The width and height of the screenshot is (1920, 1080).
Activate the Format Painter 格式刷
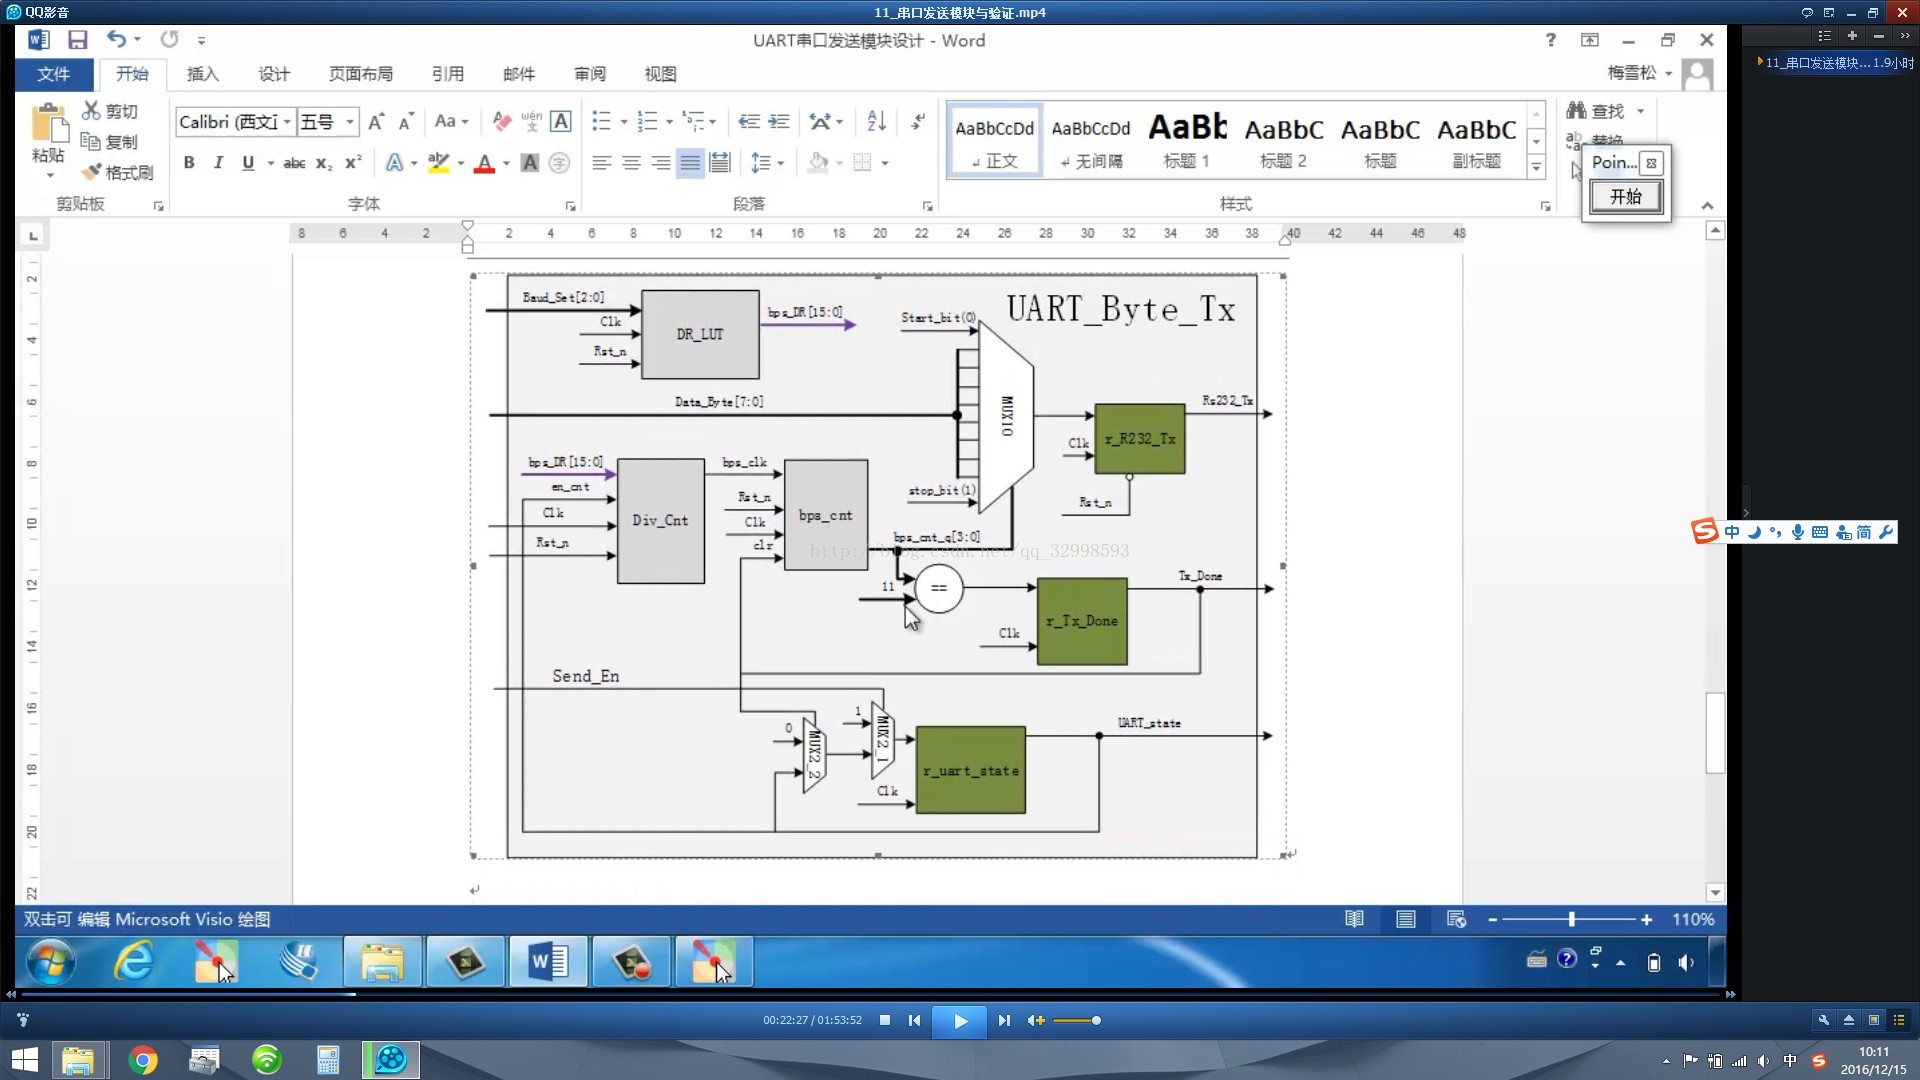pyautogui.click(x=118, y=173)
